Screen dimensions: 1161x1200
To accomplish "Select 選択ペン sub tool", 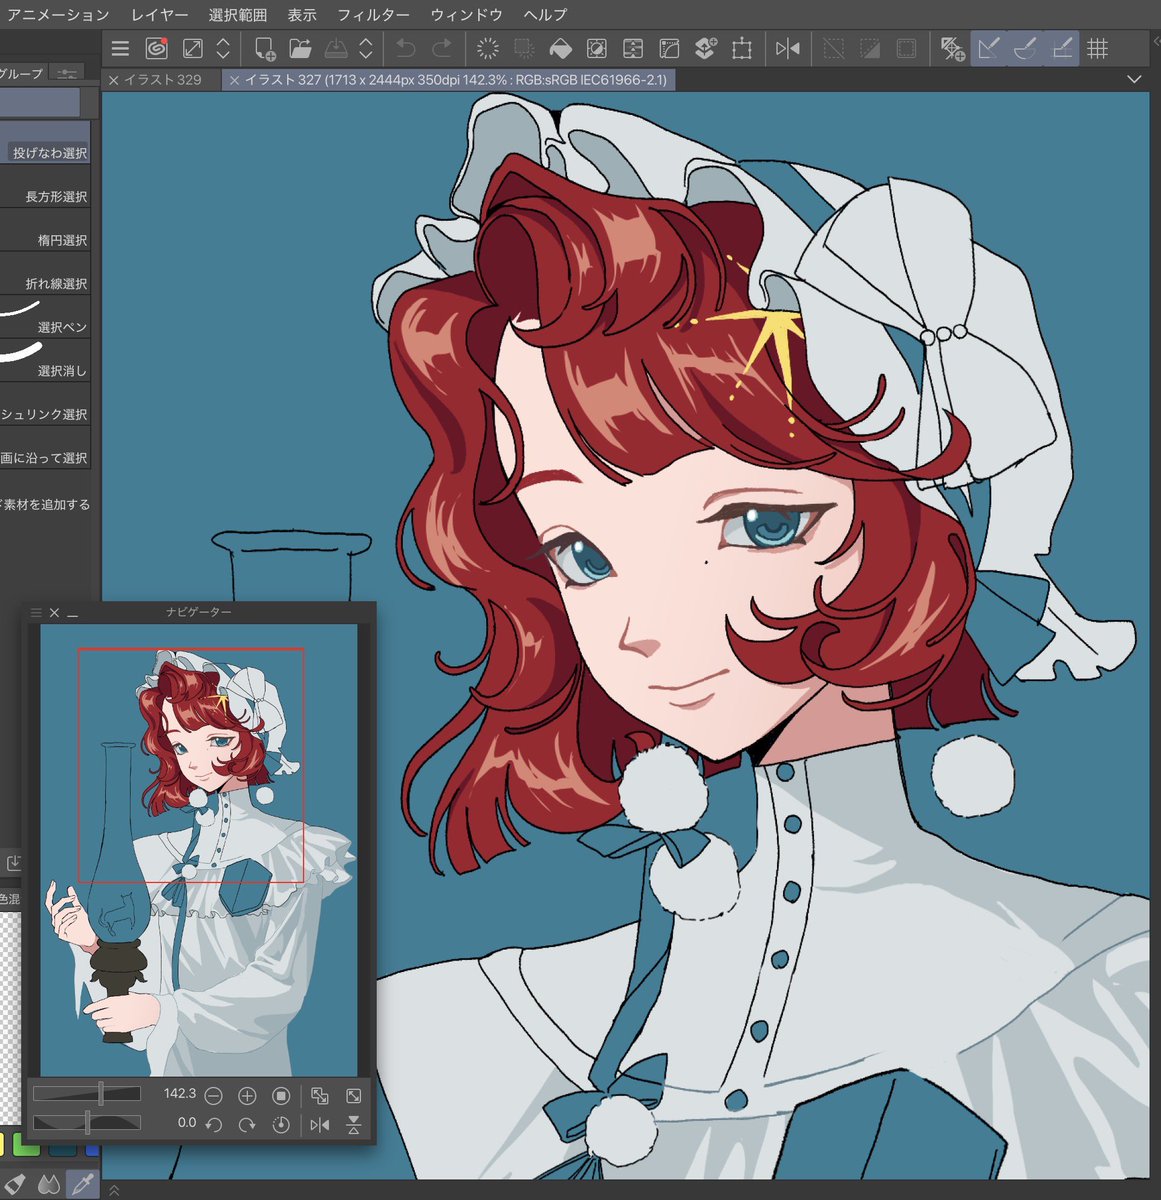I will pos(45,317).
